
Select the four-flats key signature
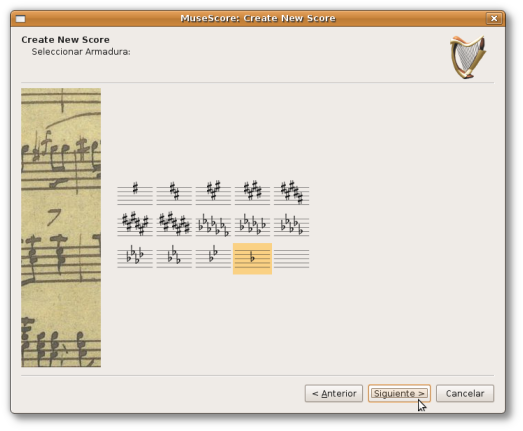click(135, 259)
